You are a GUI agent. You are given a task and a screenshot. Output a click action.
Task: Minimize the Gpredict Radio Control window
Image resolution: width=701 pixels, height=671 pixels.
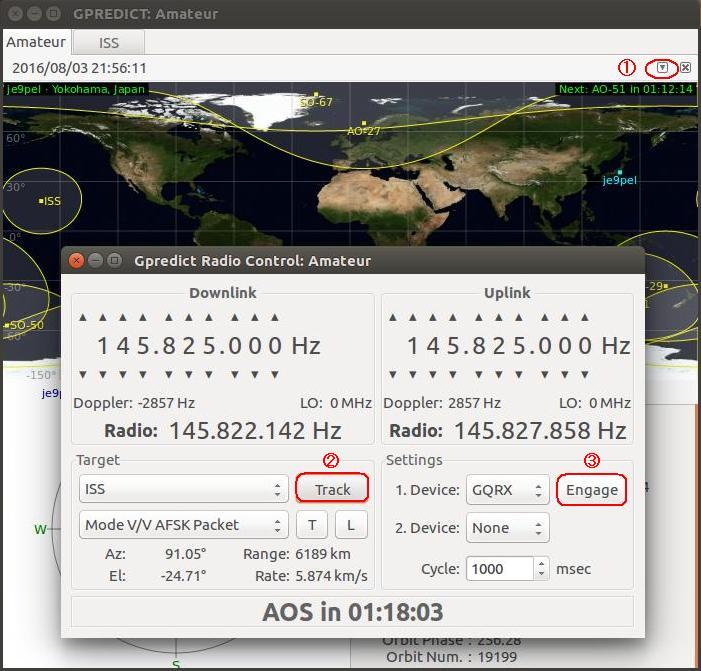point(95,260)
